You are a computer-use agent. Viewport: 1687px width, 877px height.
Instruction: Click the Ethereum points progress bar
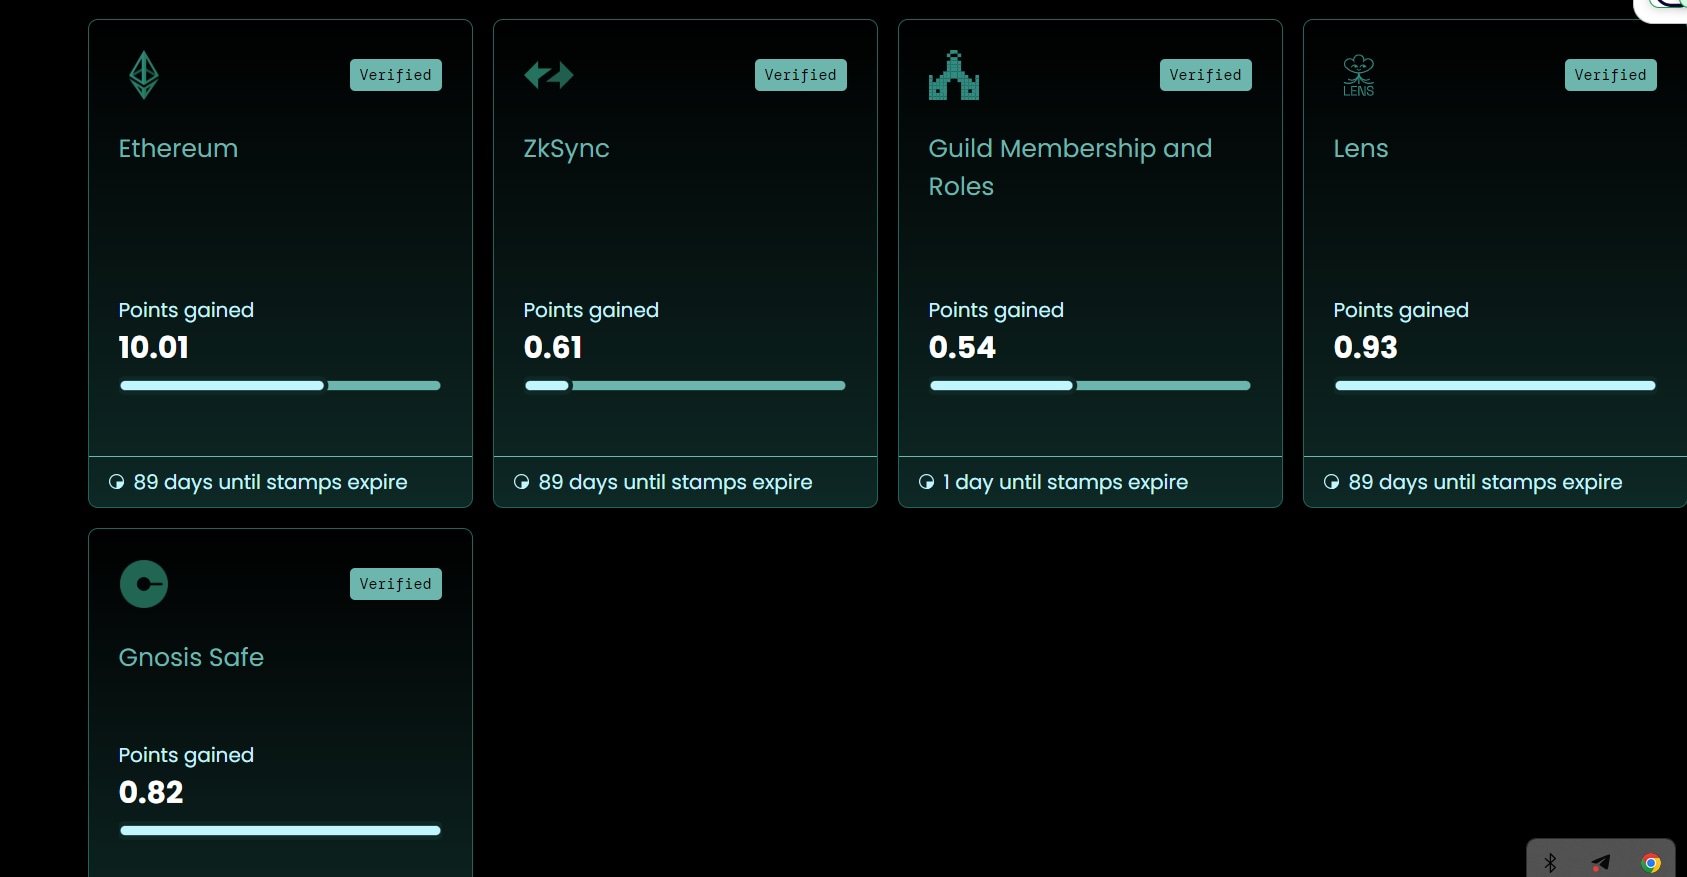[x=280, y=385]
